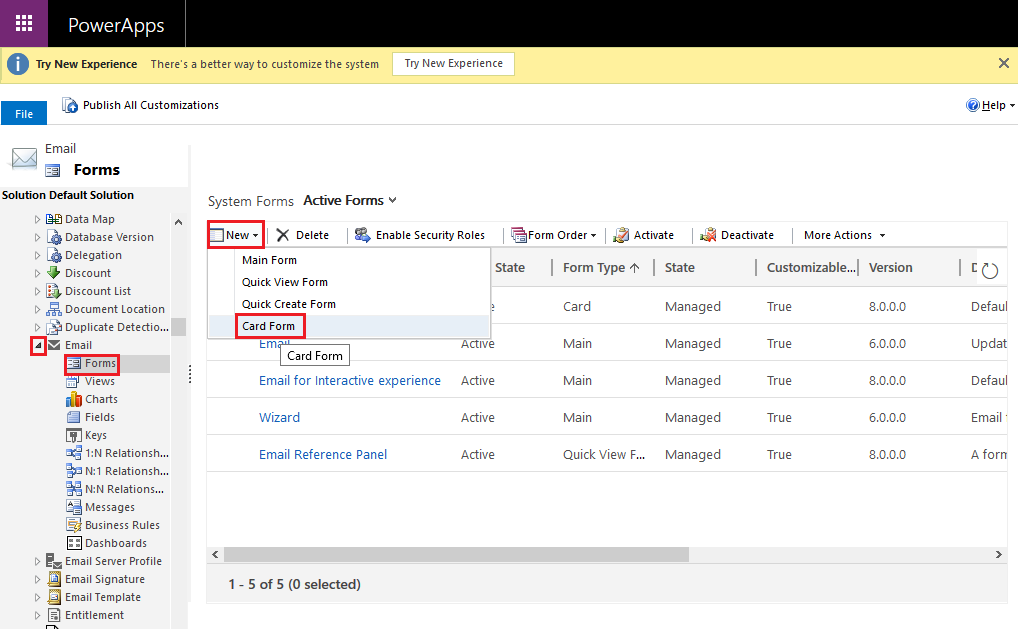Refresh the forms grid
This screenshot has height=629, width=1018.
pos(989,270)
